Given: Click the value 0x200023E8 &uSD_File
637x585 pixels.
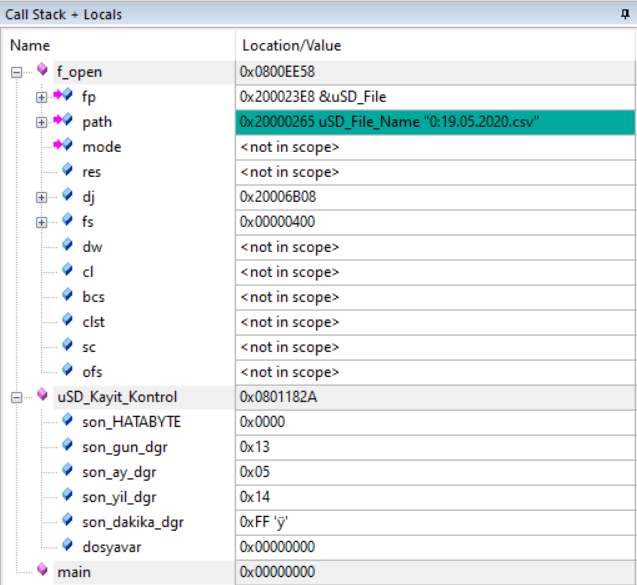Looking at the screenshot, I should (x=313, y=97).
